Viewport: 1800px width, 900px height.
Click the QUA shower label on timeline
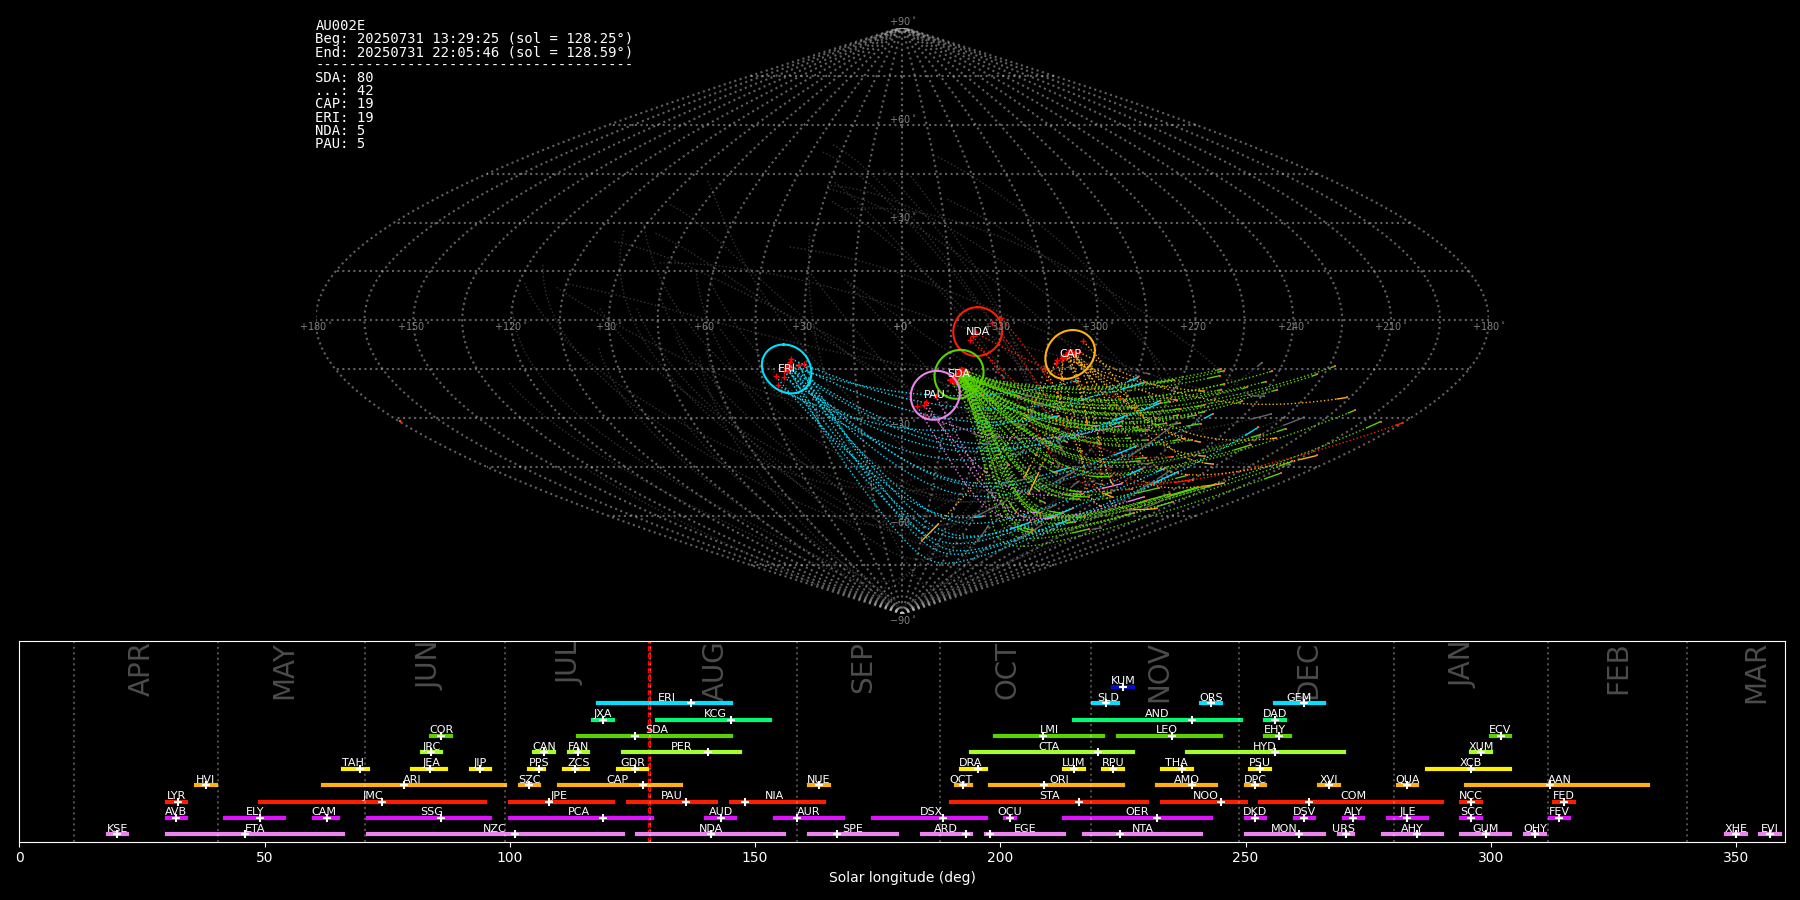coord(1407,780)
